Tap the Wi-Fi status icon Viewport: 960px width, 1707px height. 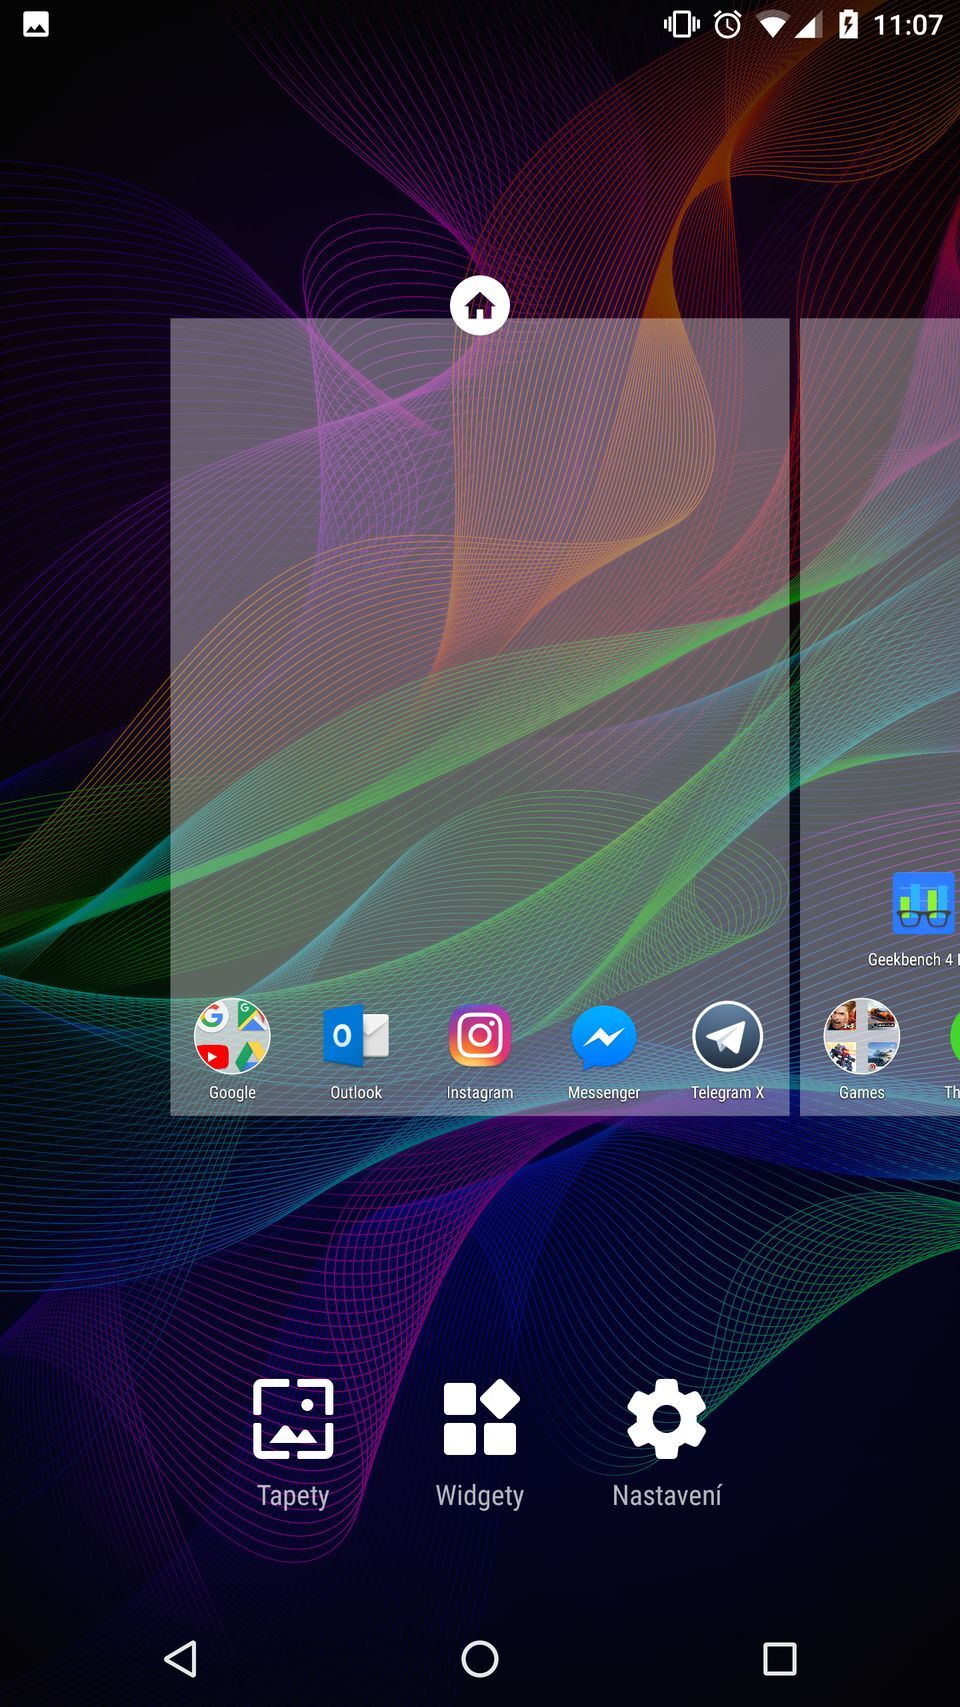coord(773,25)
